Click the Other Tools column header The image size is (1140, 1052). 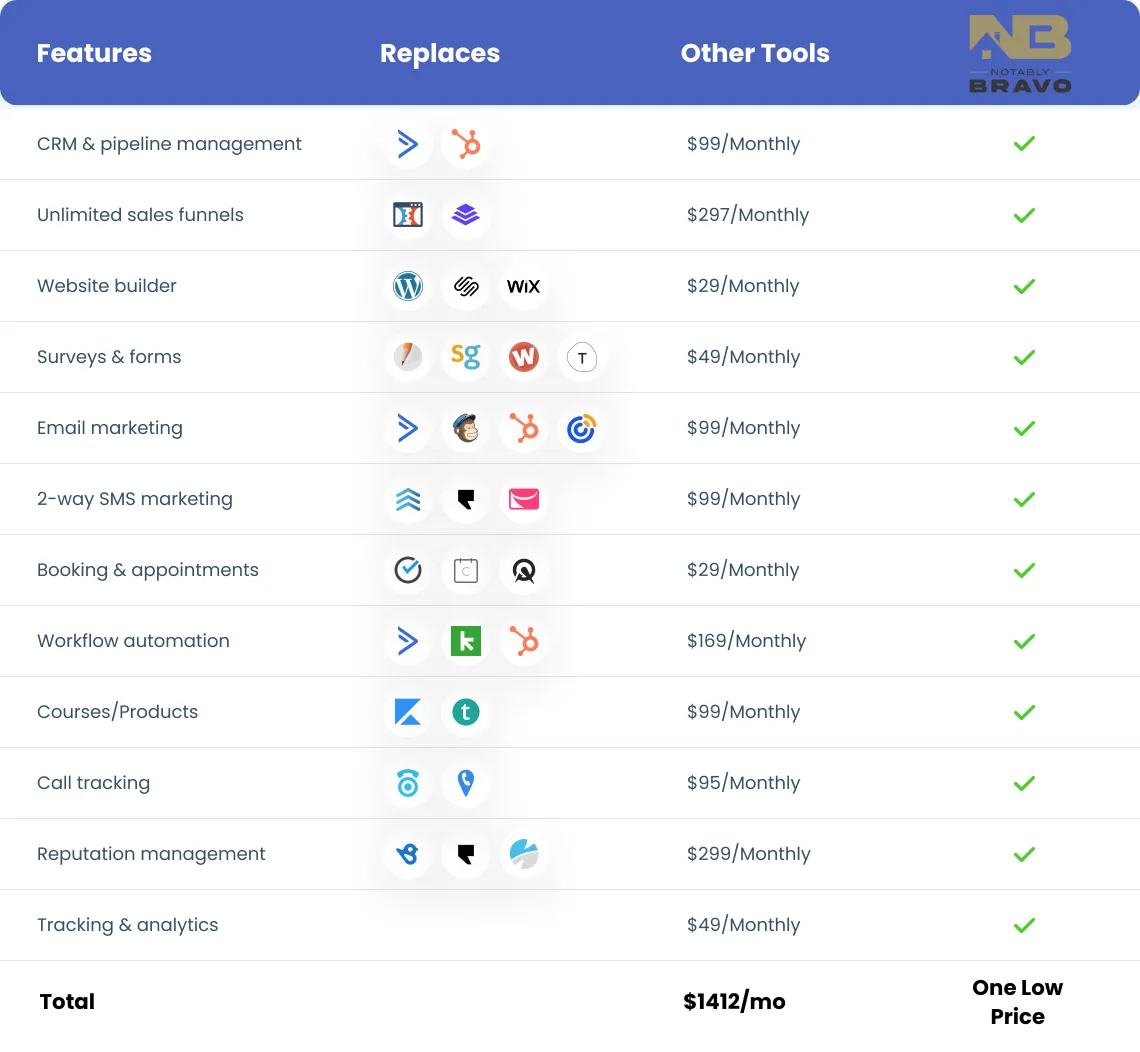tap(755, 53)
